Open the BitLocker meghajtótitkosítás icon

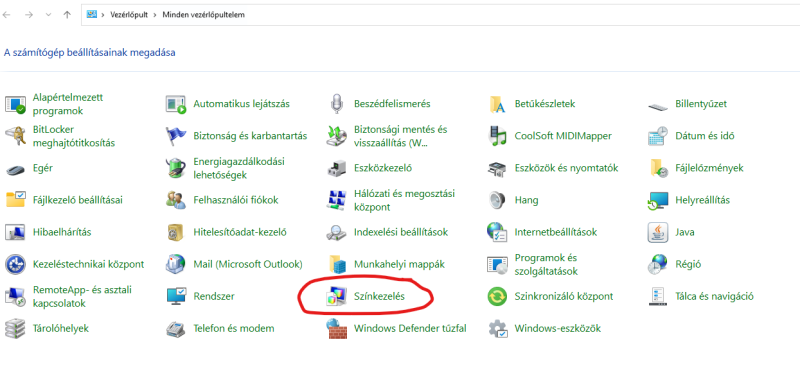point(15,136)
